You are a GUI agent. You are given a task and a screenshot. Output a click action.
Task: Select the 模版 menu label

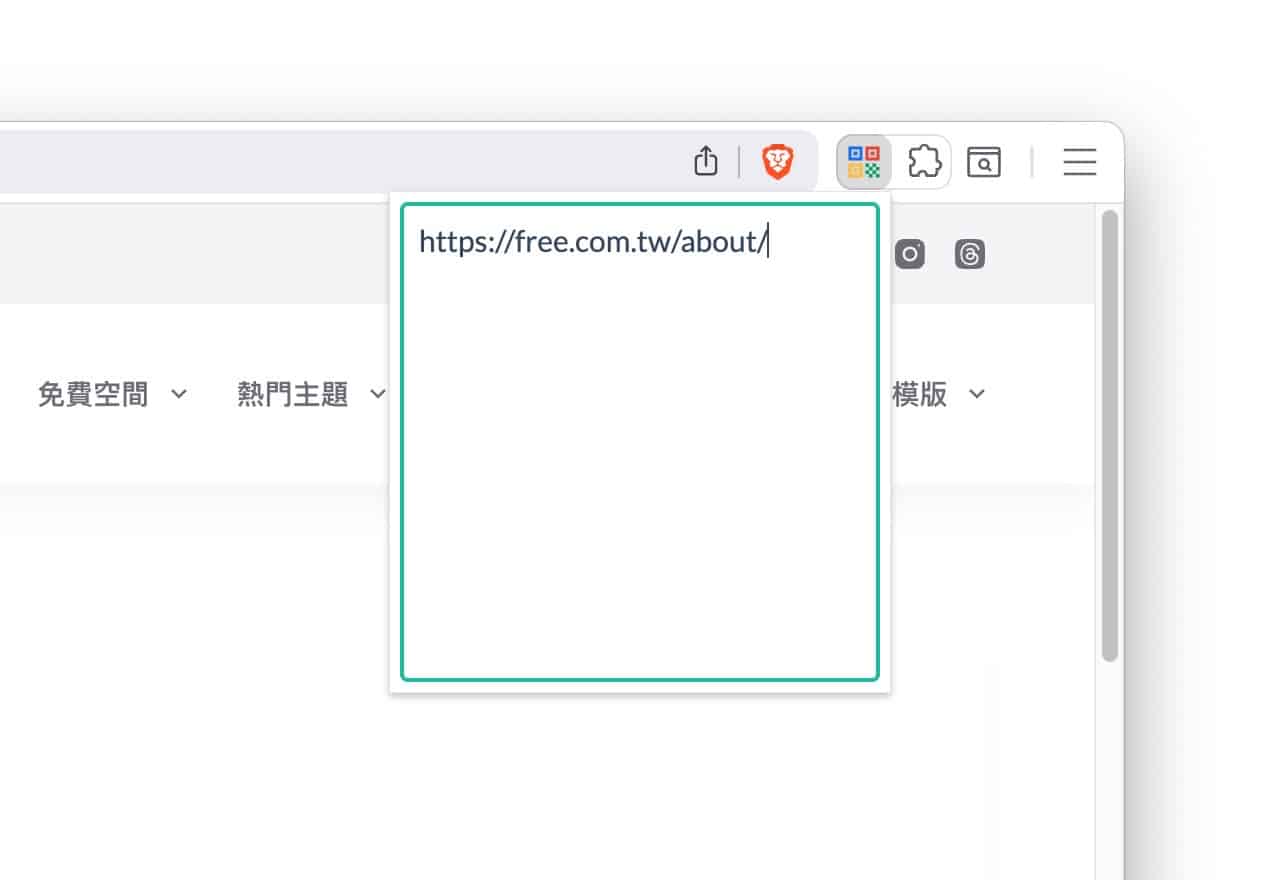[x=920, y=395]
